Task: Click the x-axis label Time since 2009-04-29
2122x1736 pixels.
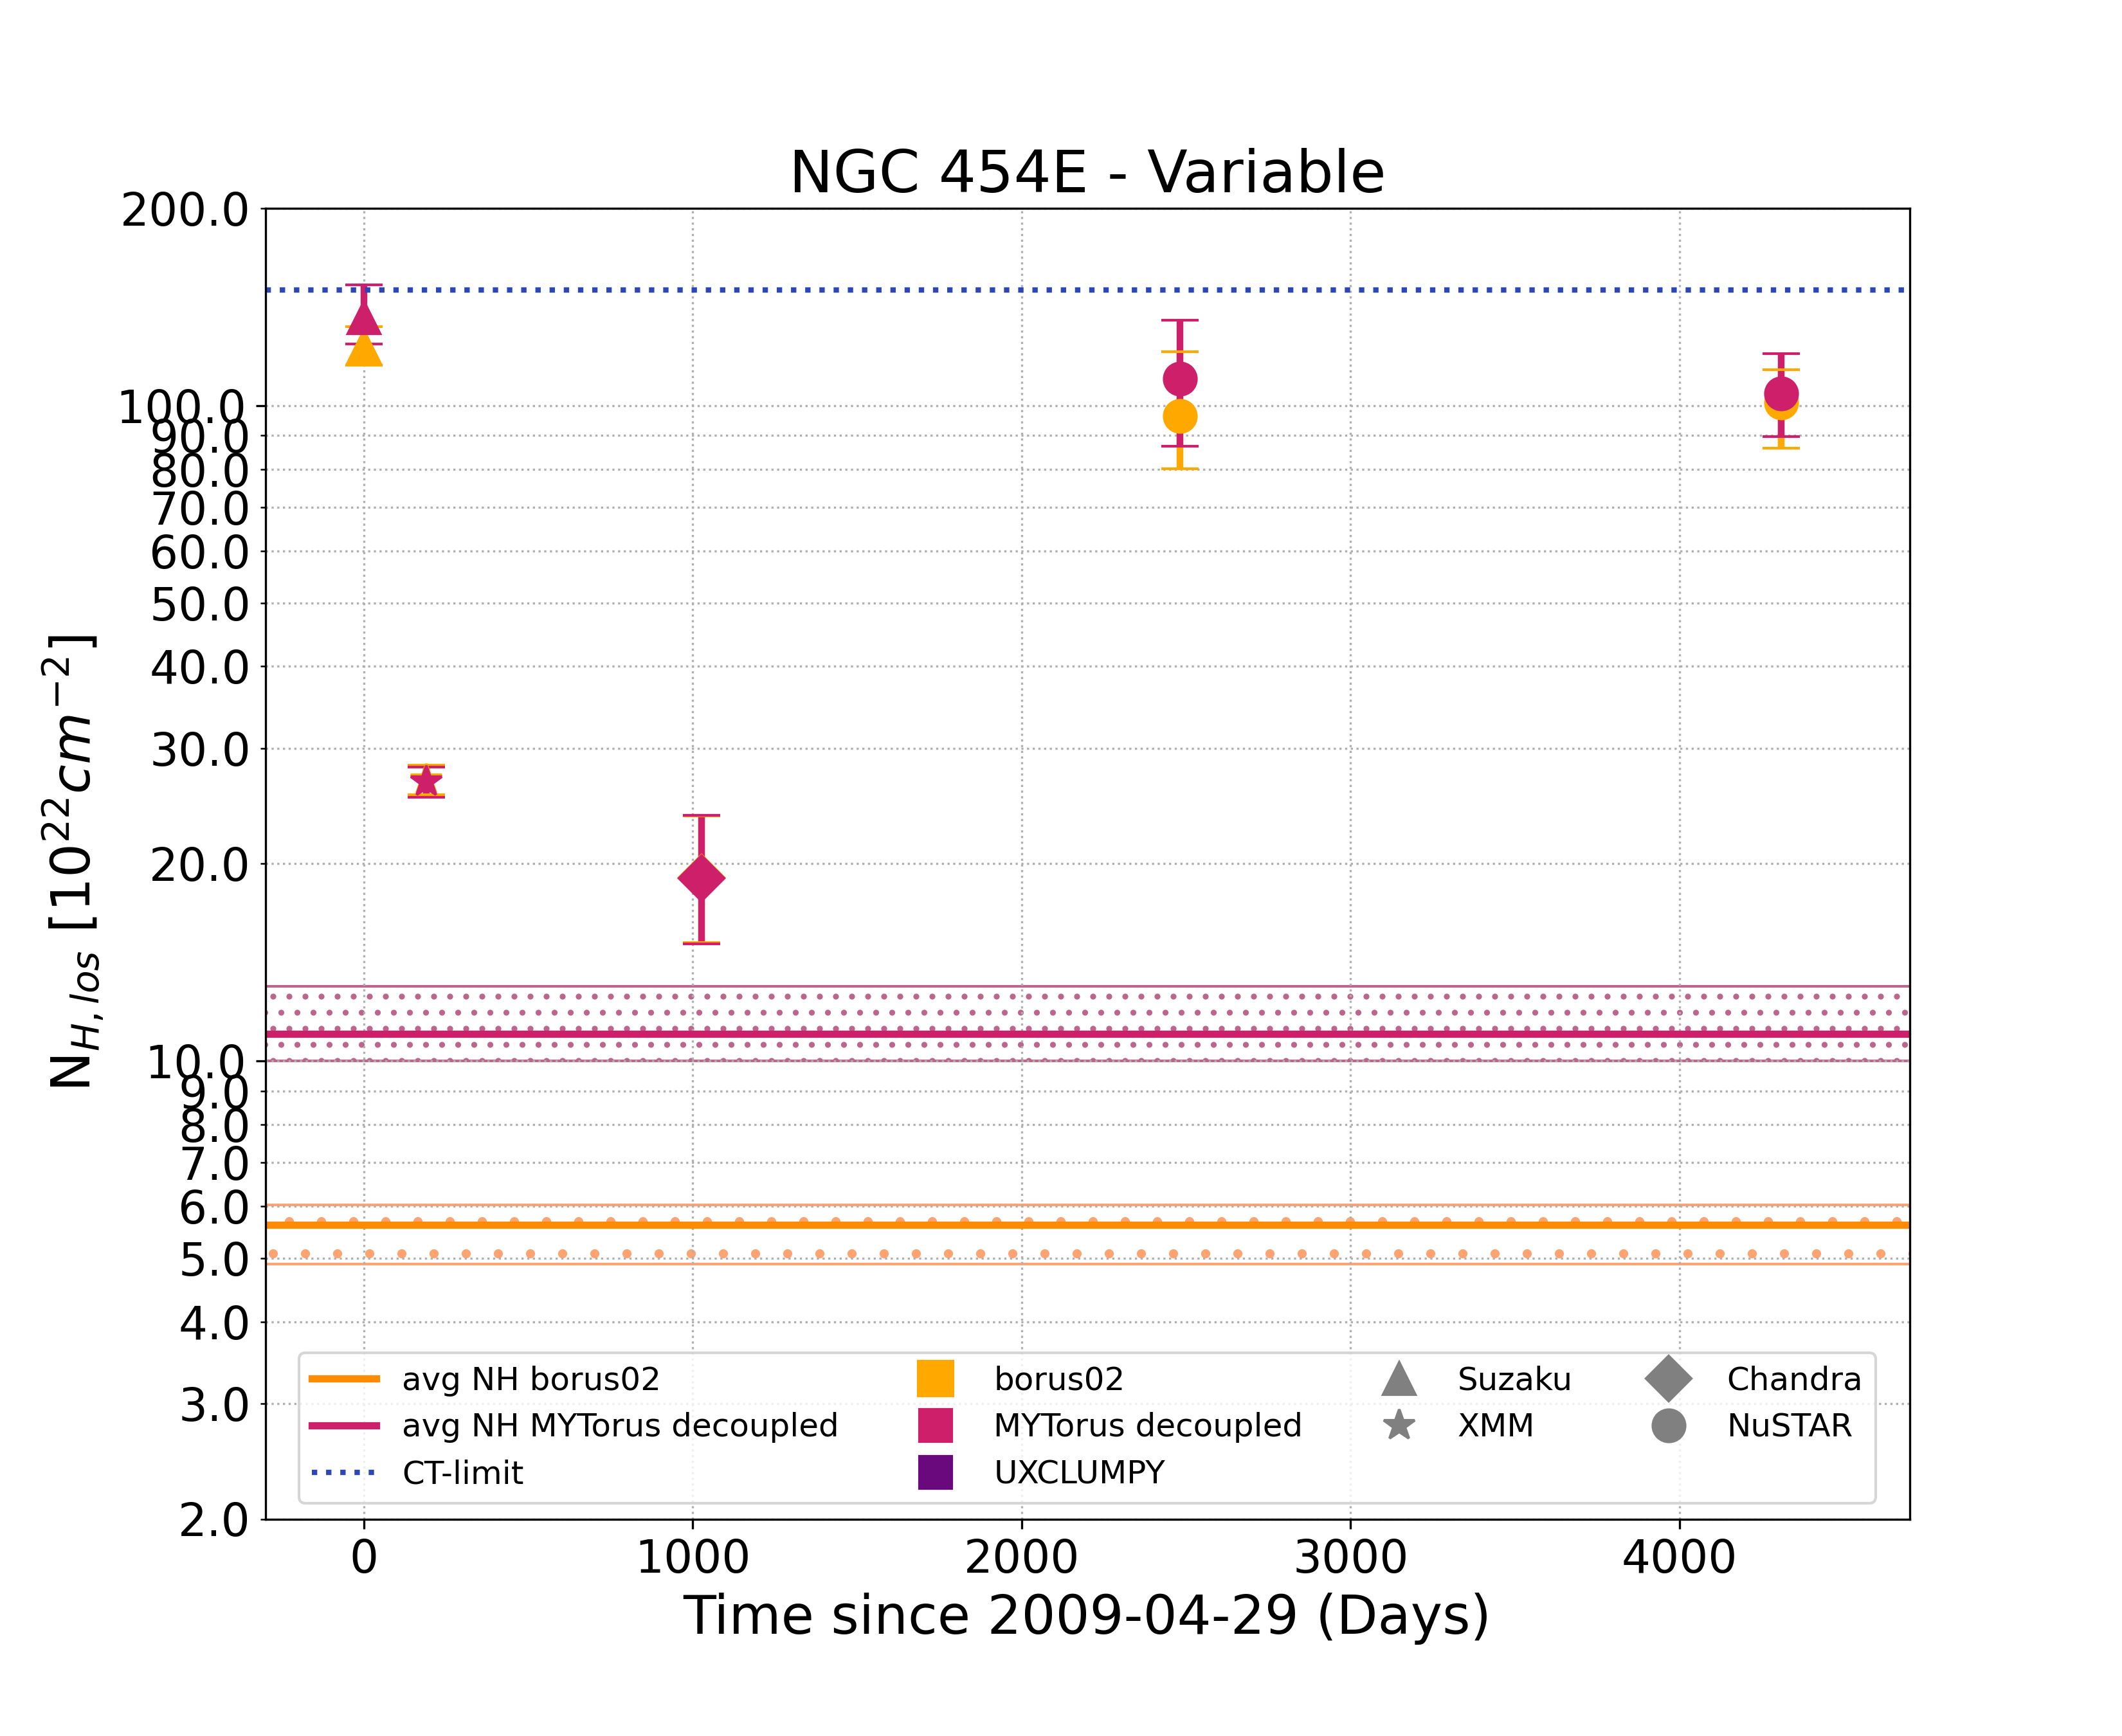Action: (1087, 1615)
